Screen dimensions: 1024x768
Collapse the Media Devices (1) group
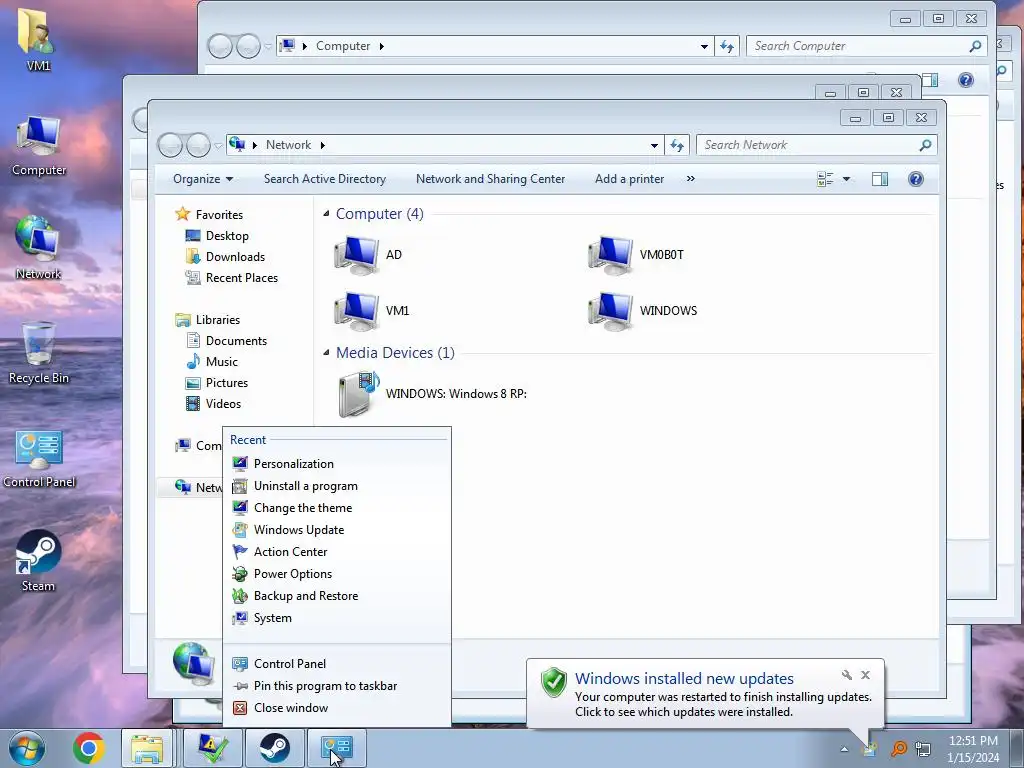pos(326,353)
